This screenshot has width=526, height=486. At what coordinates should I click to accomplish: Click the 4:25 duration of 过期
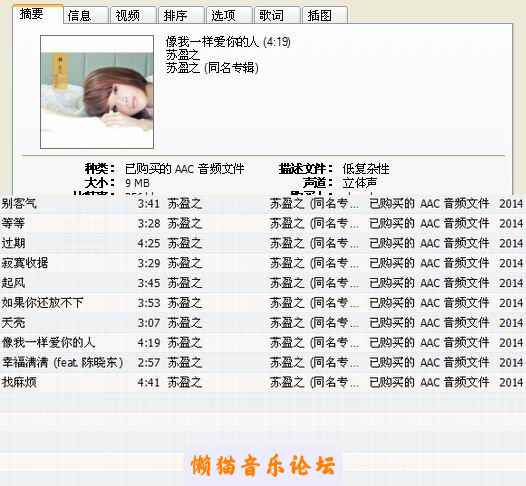click(149, 243)
